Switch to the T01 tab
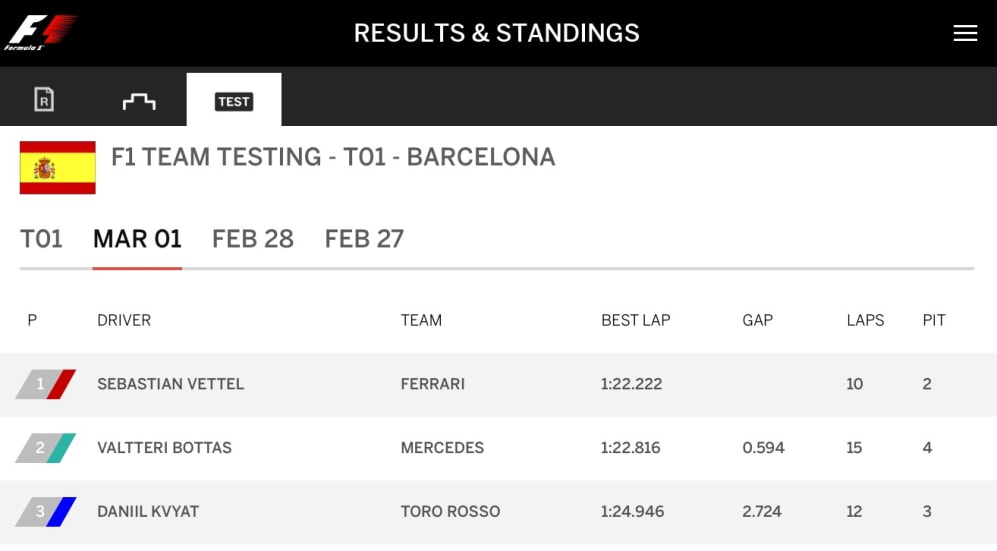This screenshot has width=997, height=551. tap(41, 239)
